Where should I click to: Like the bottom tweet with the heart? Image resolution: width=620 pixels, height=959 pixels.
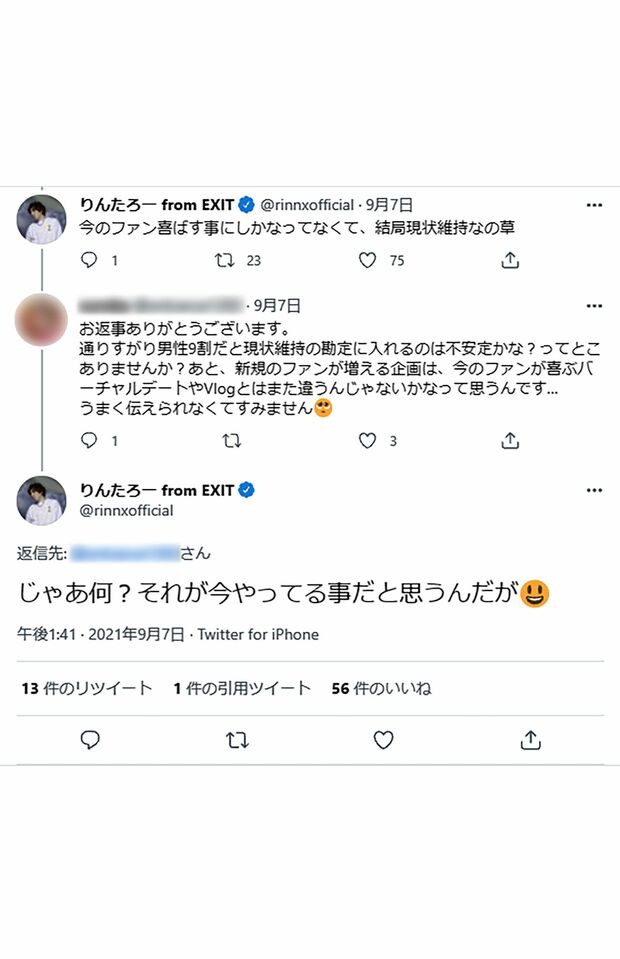coord(382,740)
